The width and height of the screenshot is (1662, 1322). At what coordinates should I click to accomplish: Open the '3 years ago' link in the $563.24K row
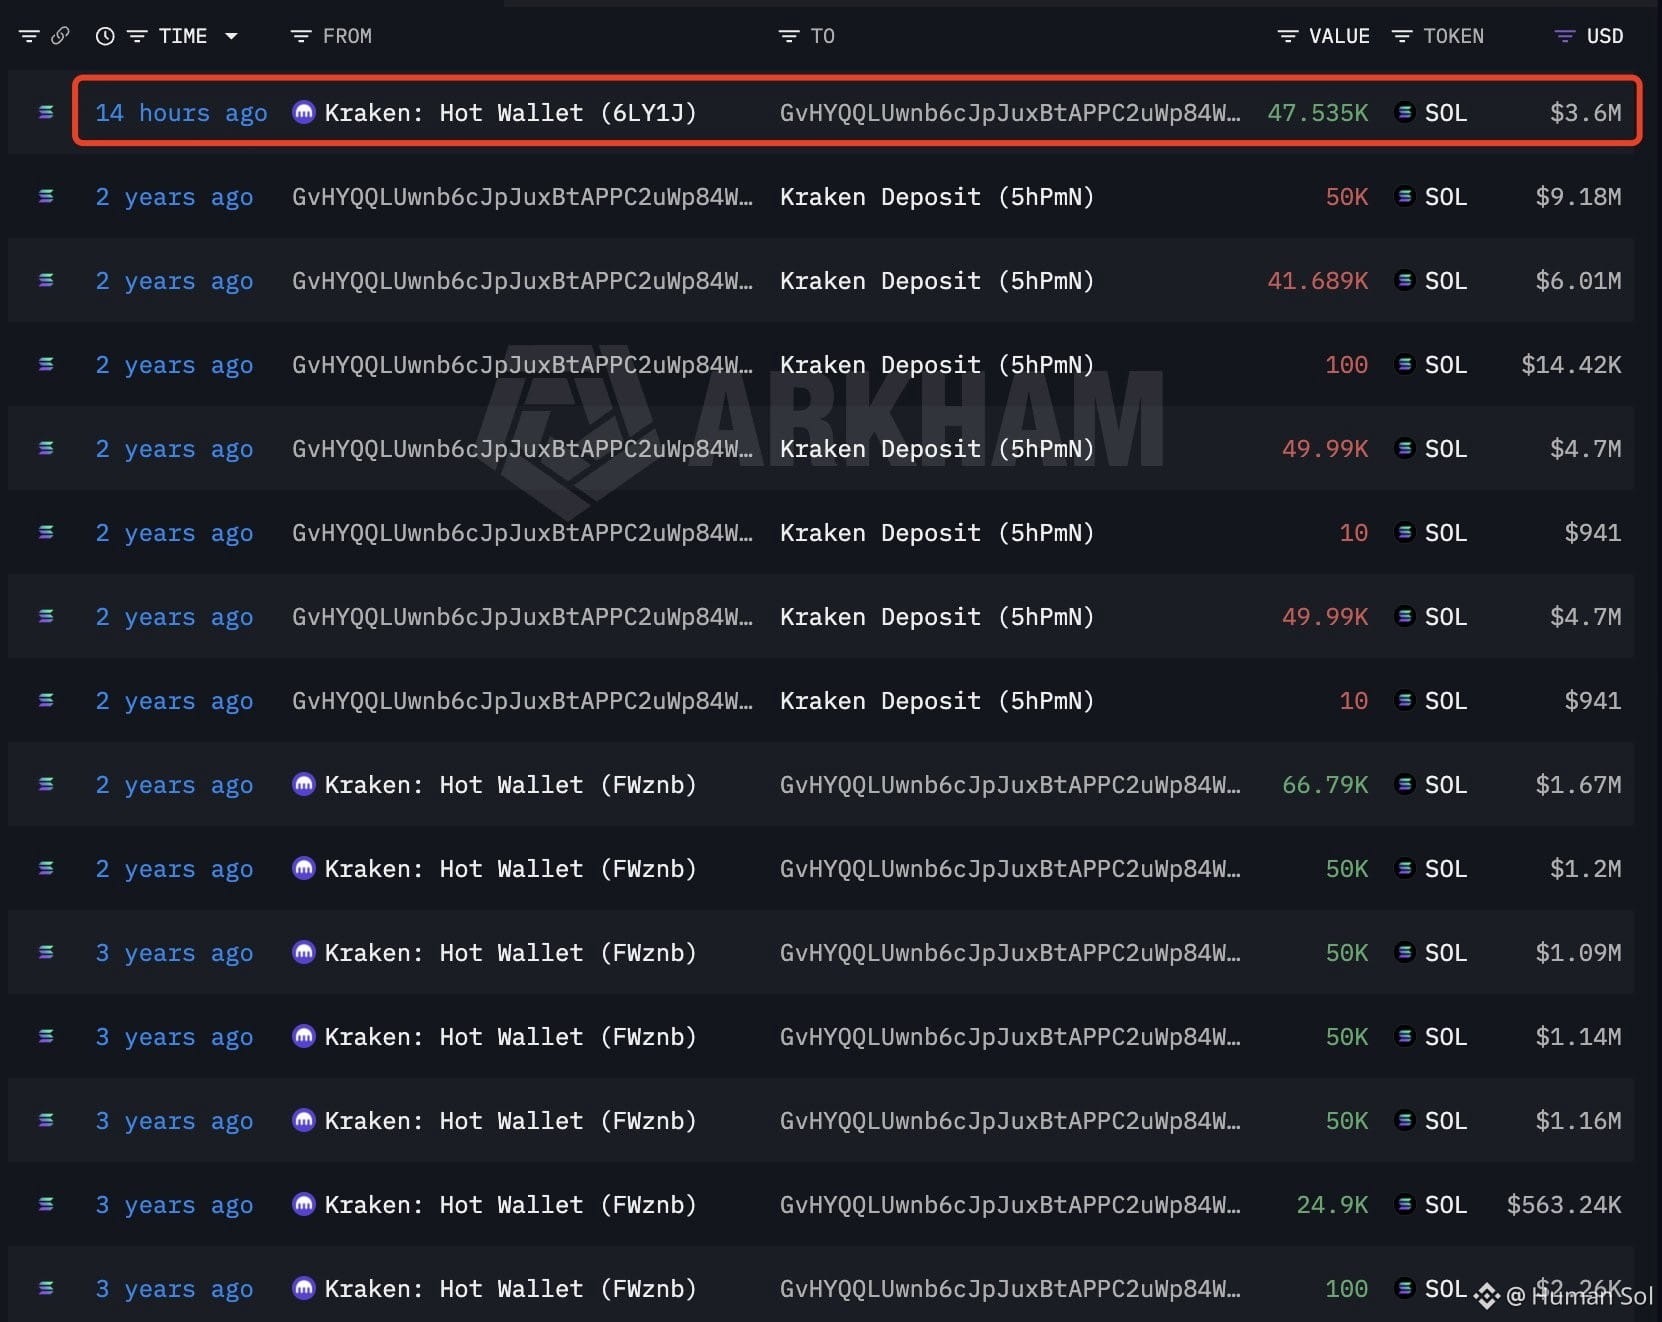[174, 1205]
